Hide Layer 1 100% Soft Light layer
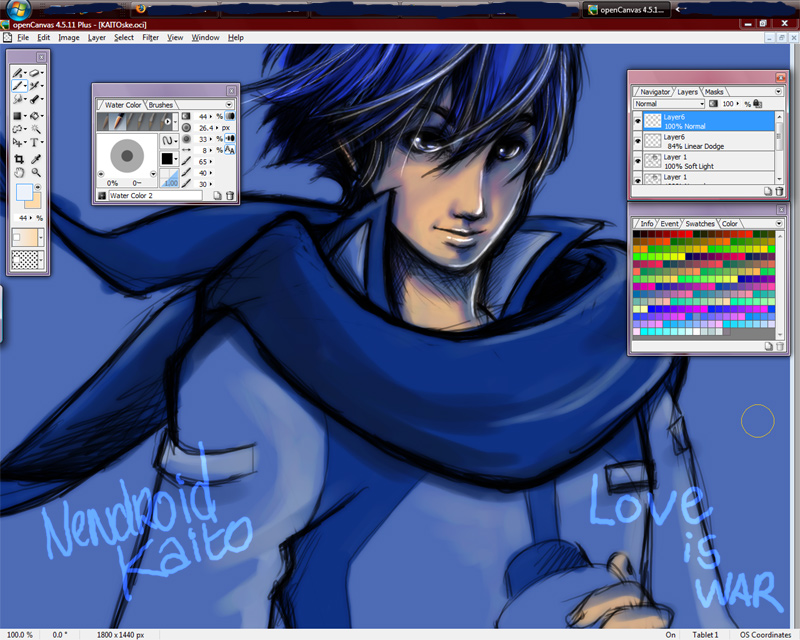The height and width of the screenshot is (640, 800). click(638, 161)
